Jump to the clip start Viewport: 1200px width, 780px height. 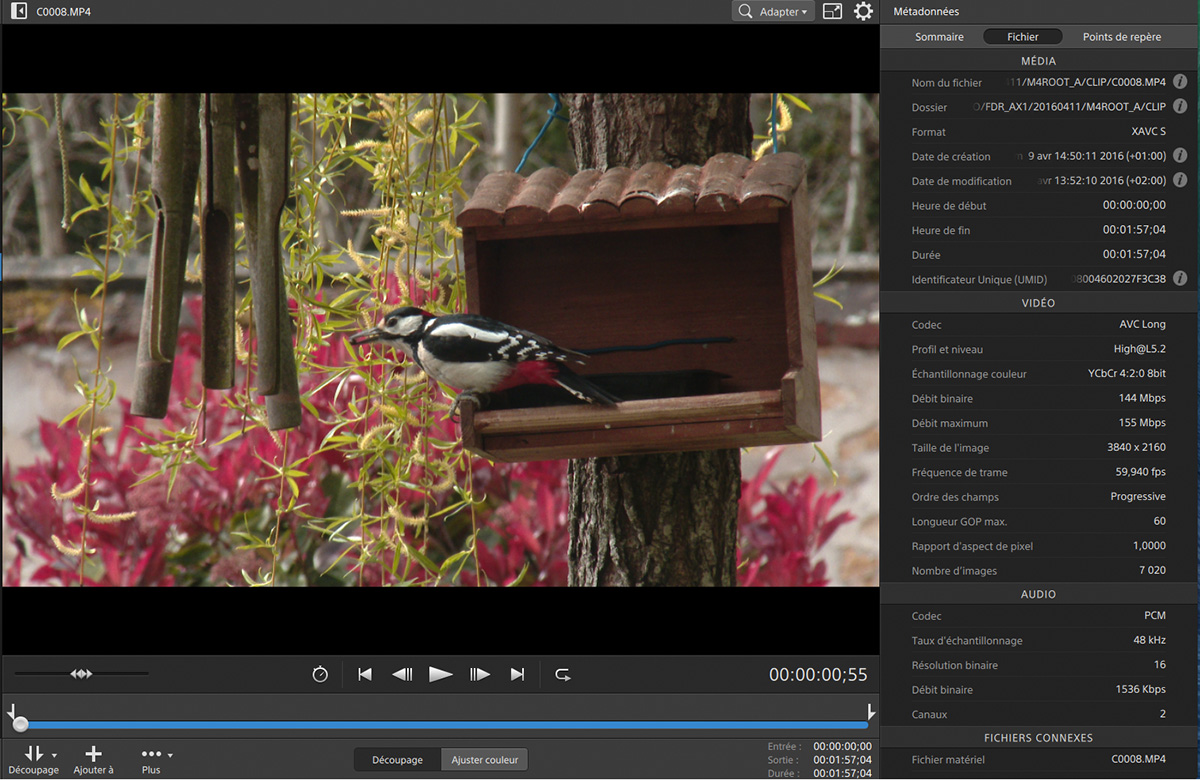[x=365, y=675]
